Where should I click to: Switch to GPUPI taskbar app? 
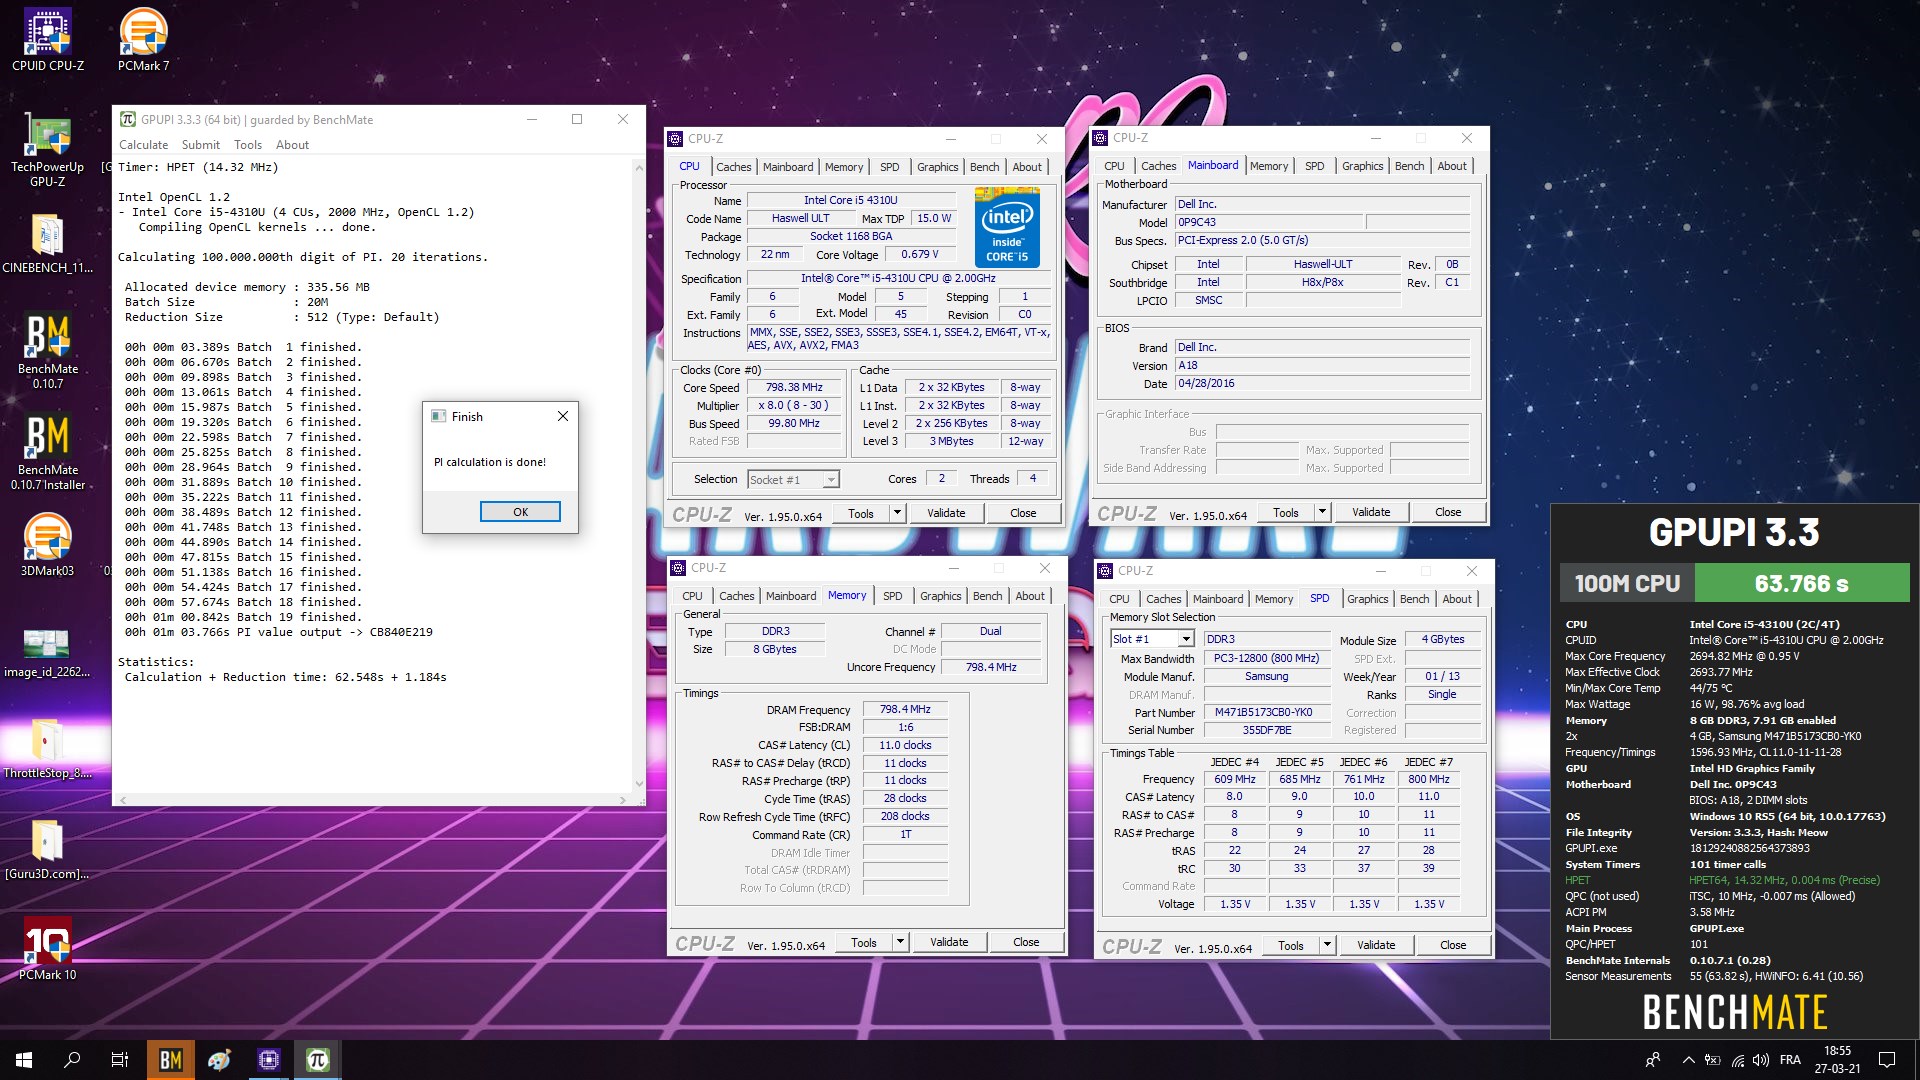tap(318, 1060)
